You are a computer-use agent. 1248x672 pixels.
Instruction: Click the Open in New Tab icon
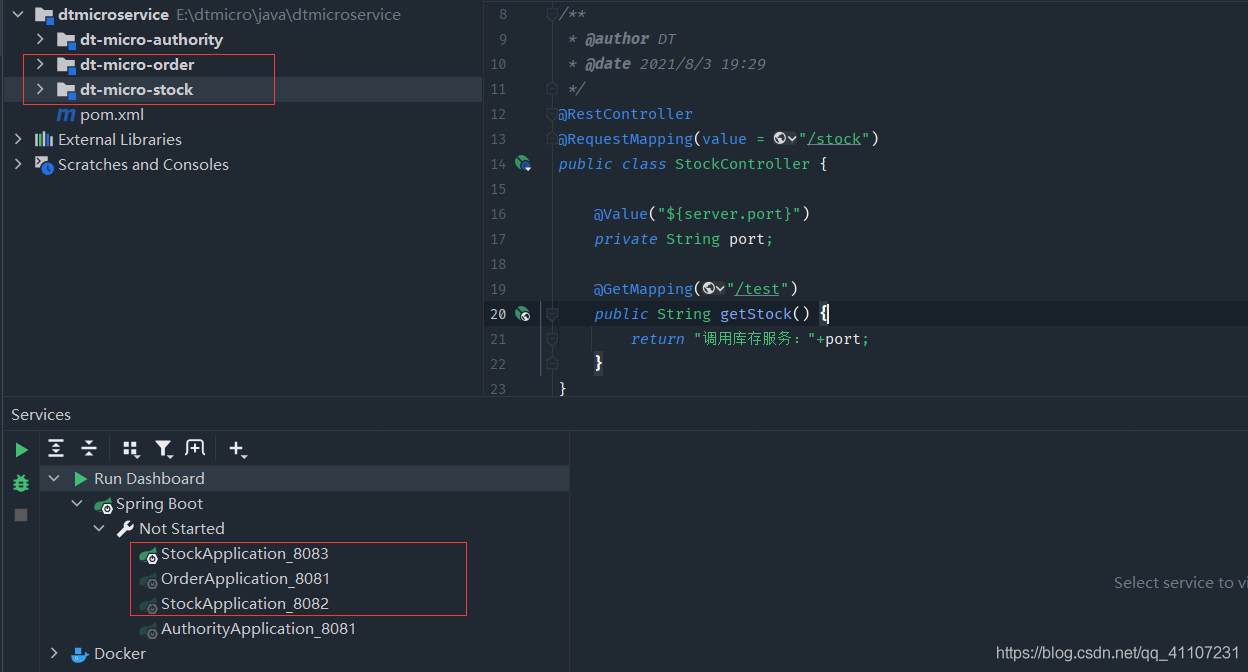click(195, 448)
